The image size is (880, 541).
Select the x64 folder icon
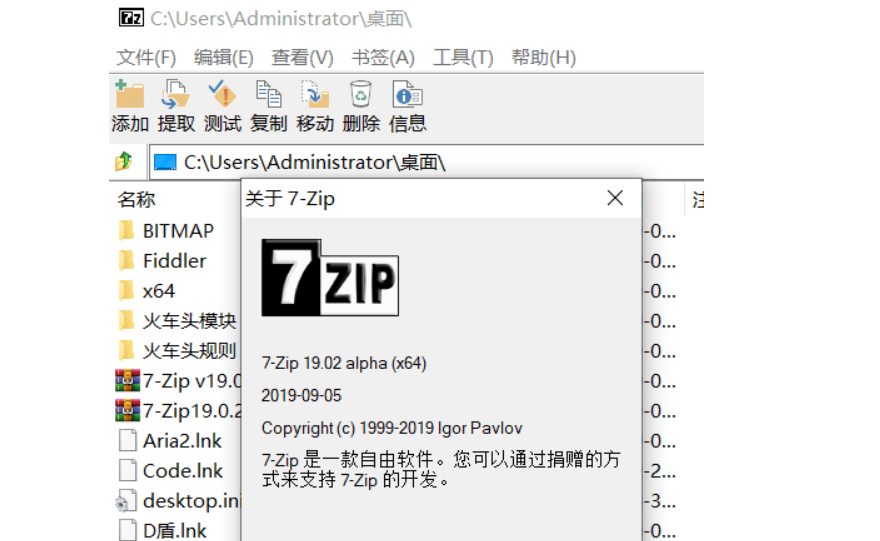click(x=127, y=290)
